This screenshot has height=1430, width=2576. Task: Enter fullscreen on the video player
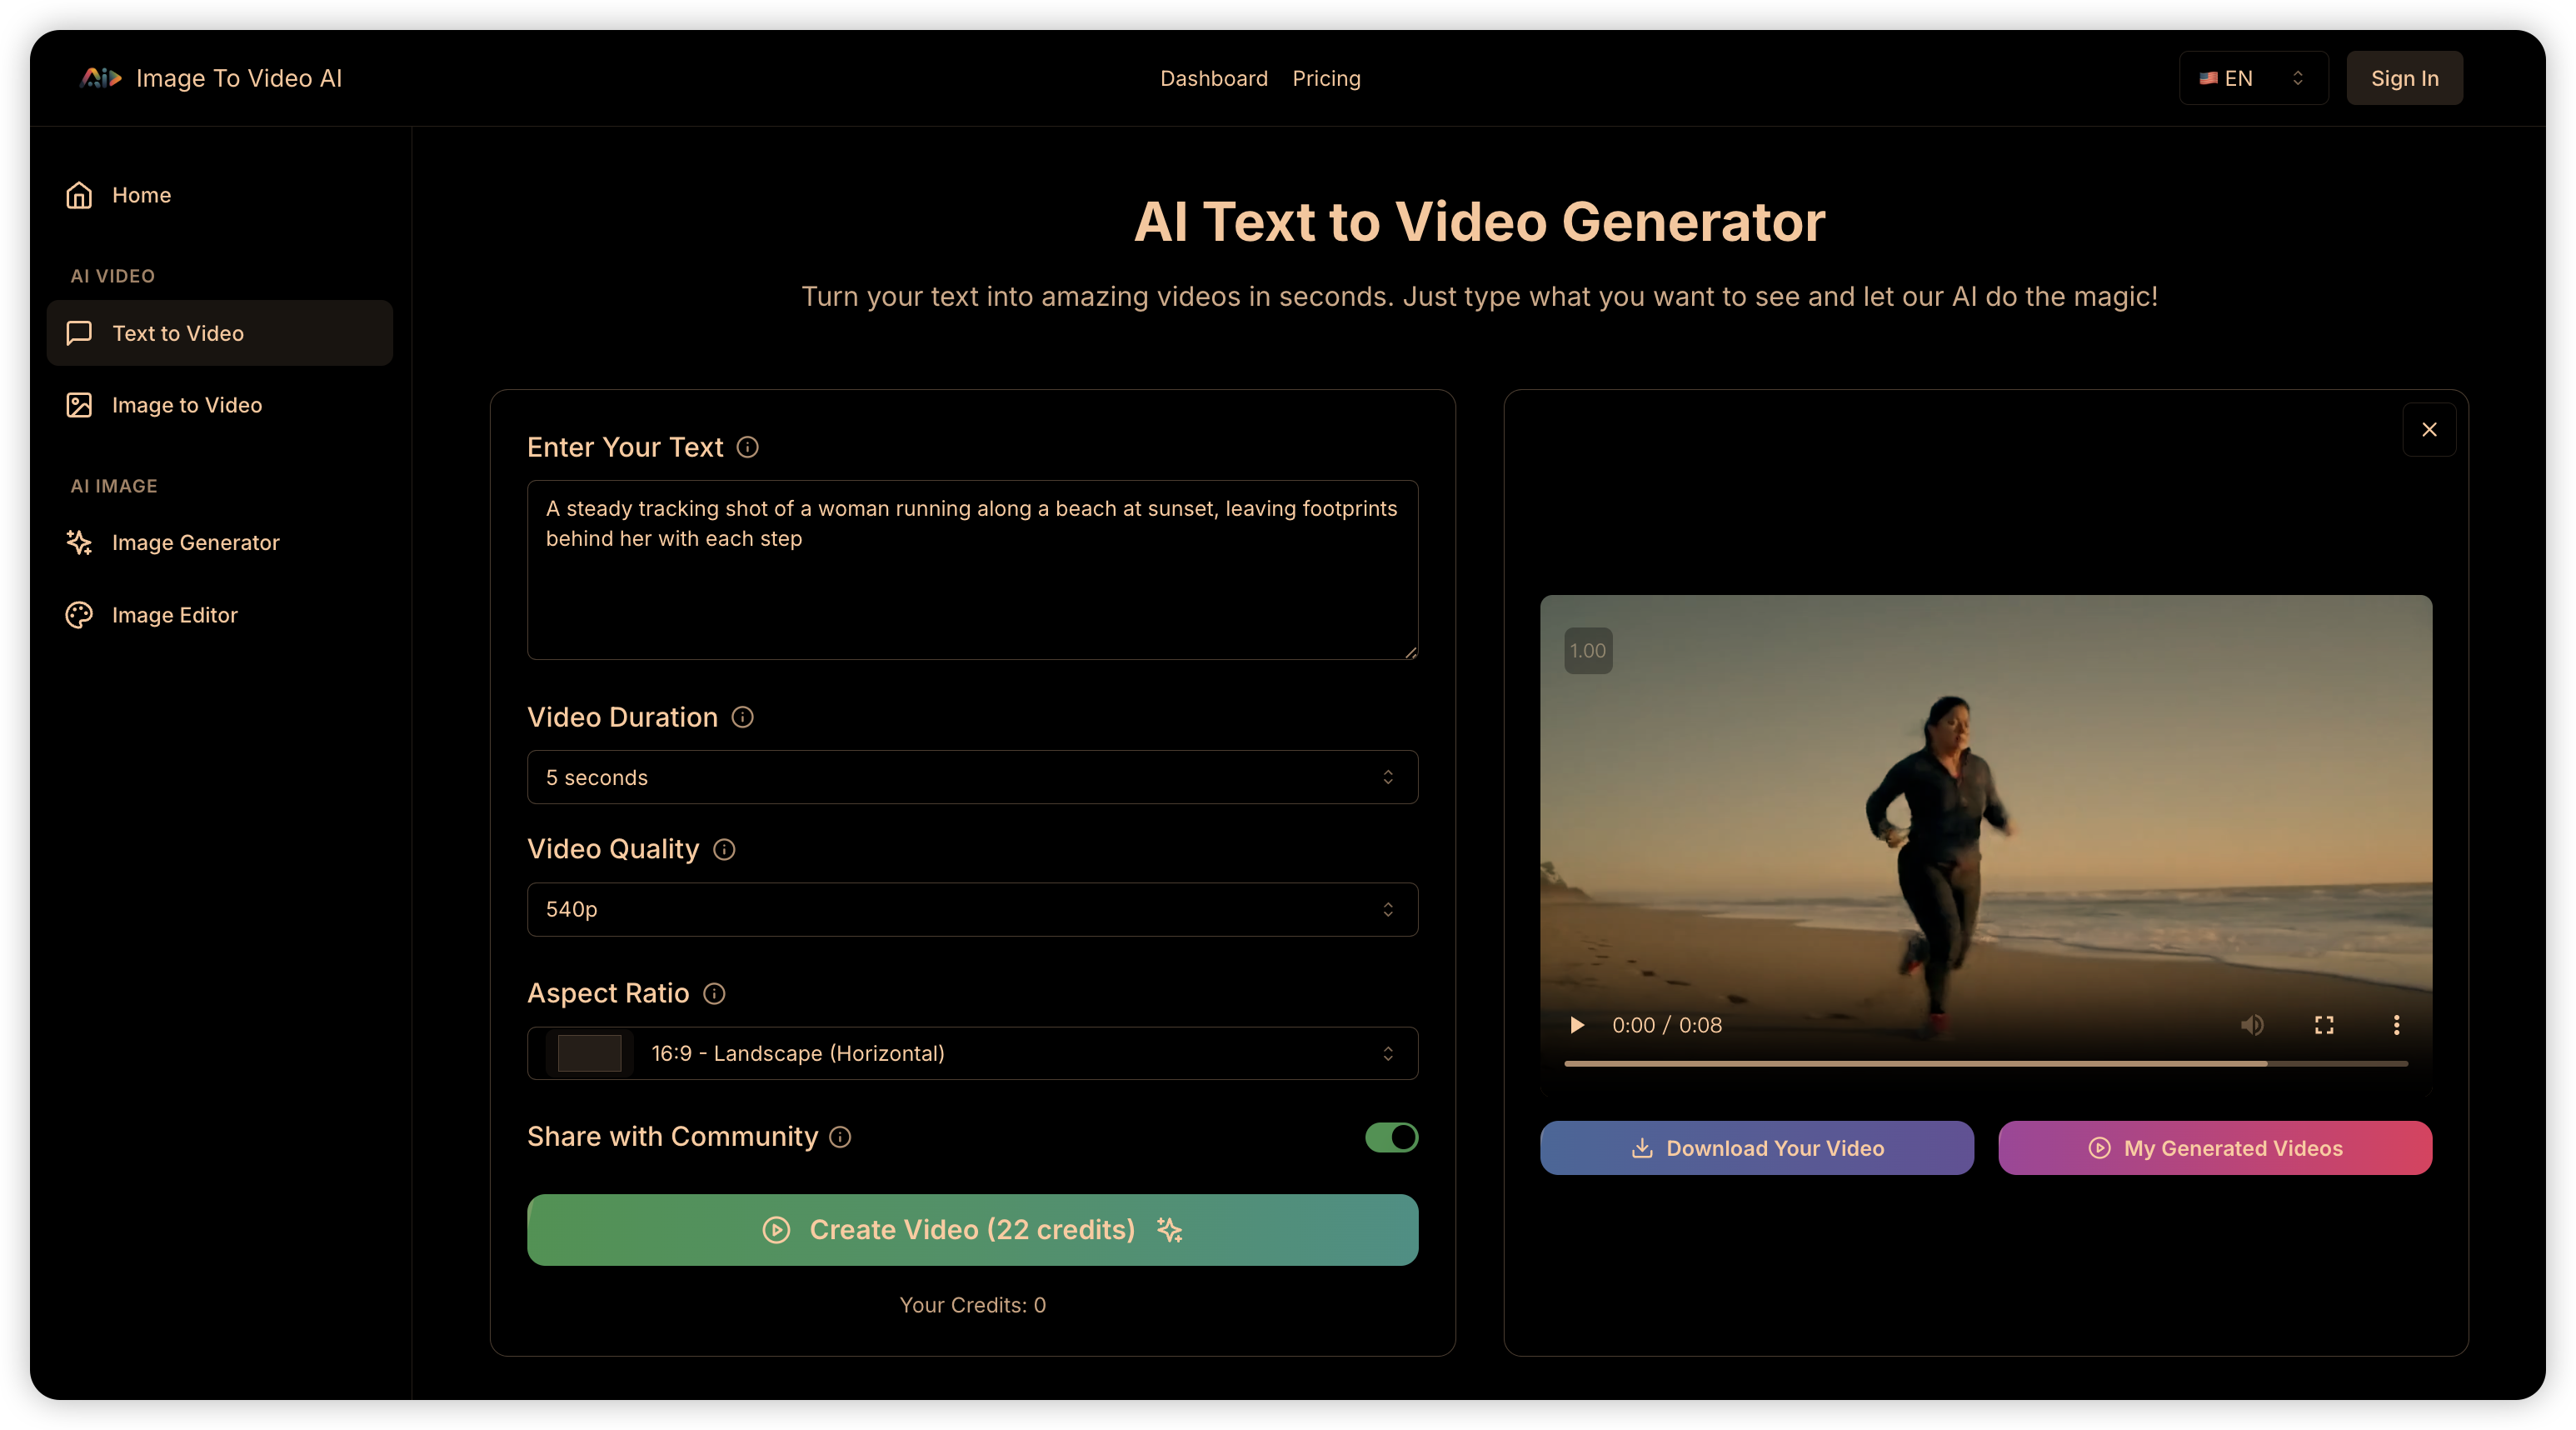[x=2324, y=1025]
